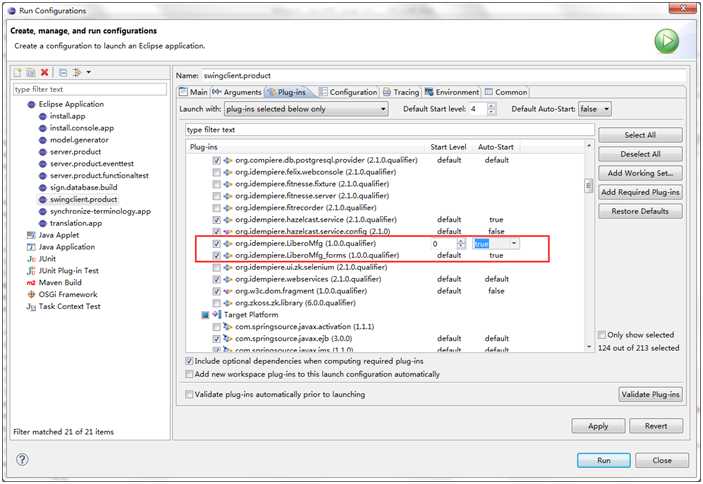Click the org.idempiere.webservices plug-in icon

click(x=228, y=279)
